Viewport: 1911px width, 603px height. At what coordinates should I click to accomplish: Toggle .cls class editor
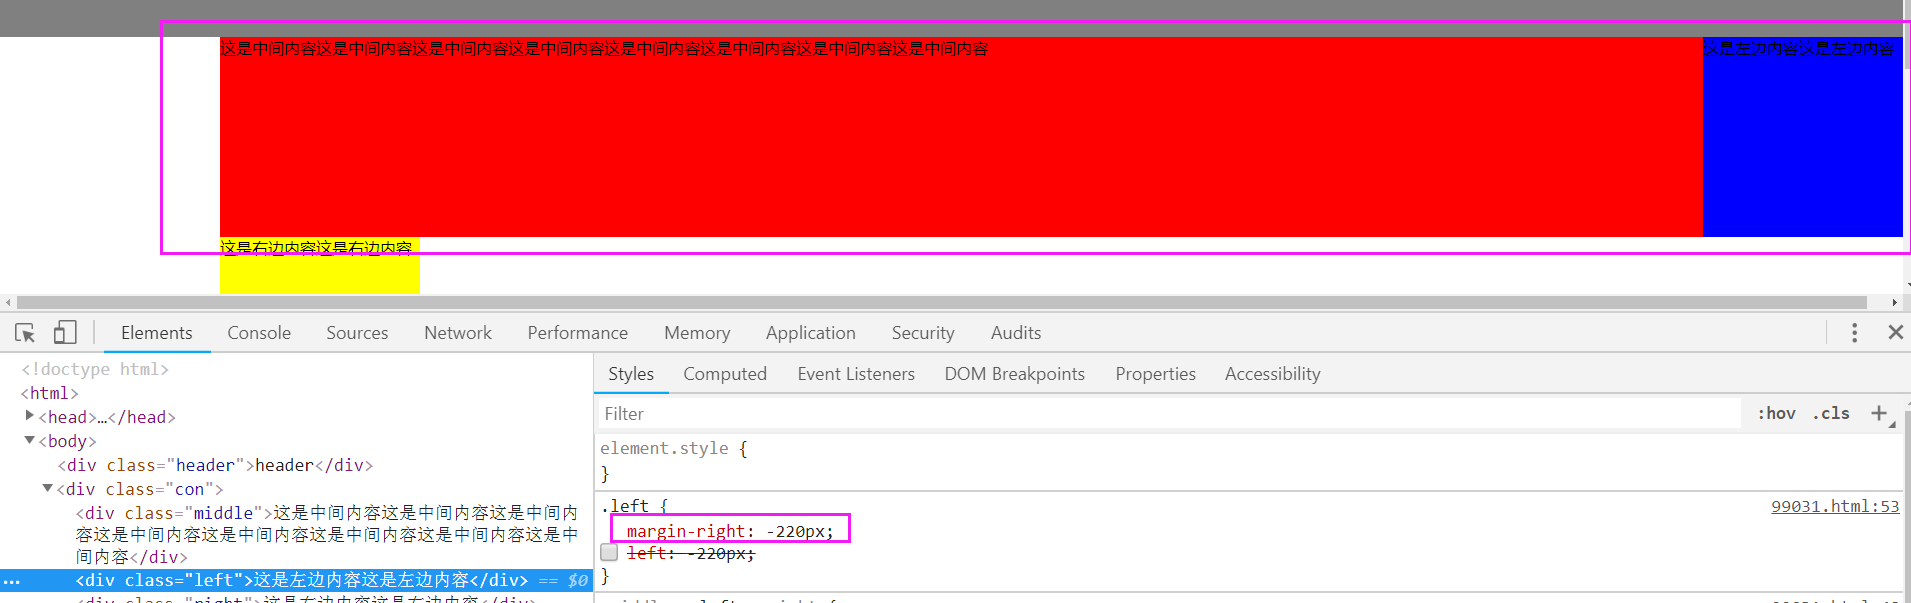pos(1831,413)
